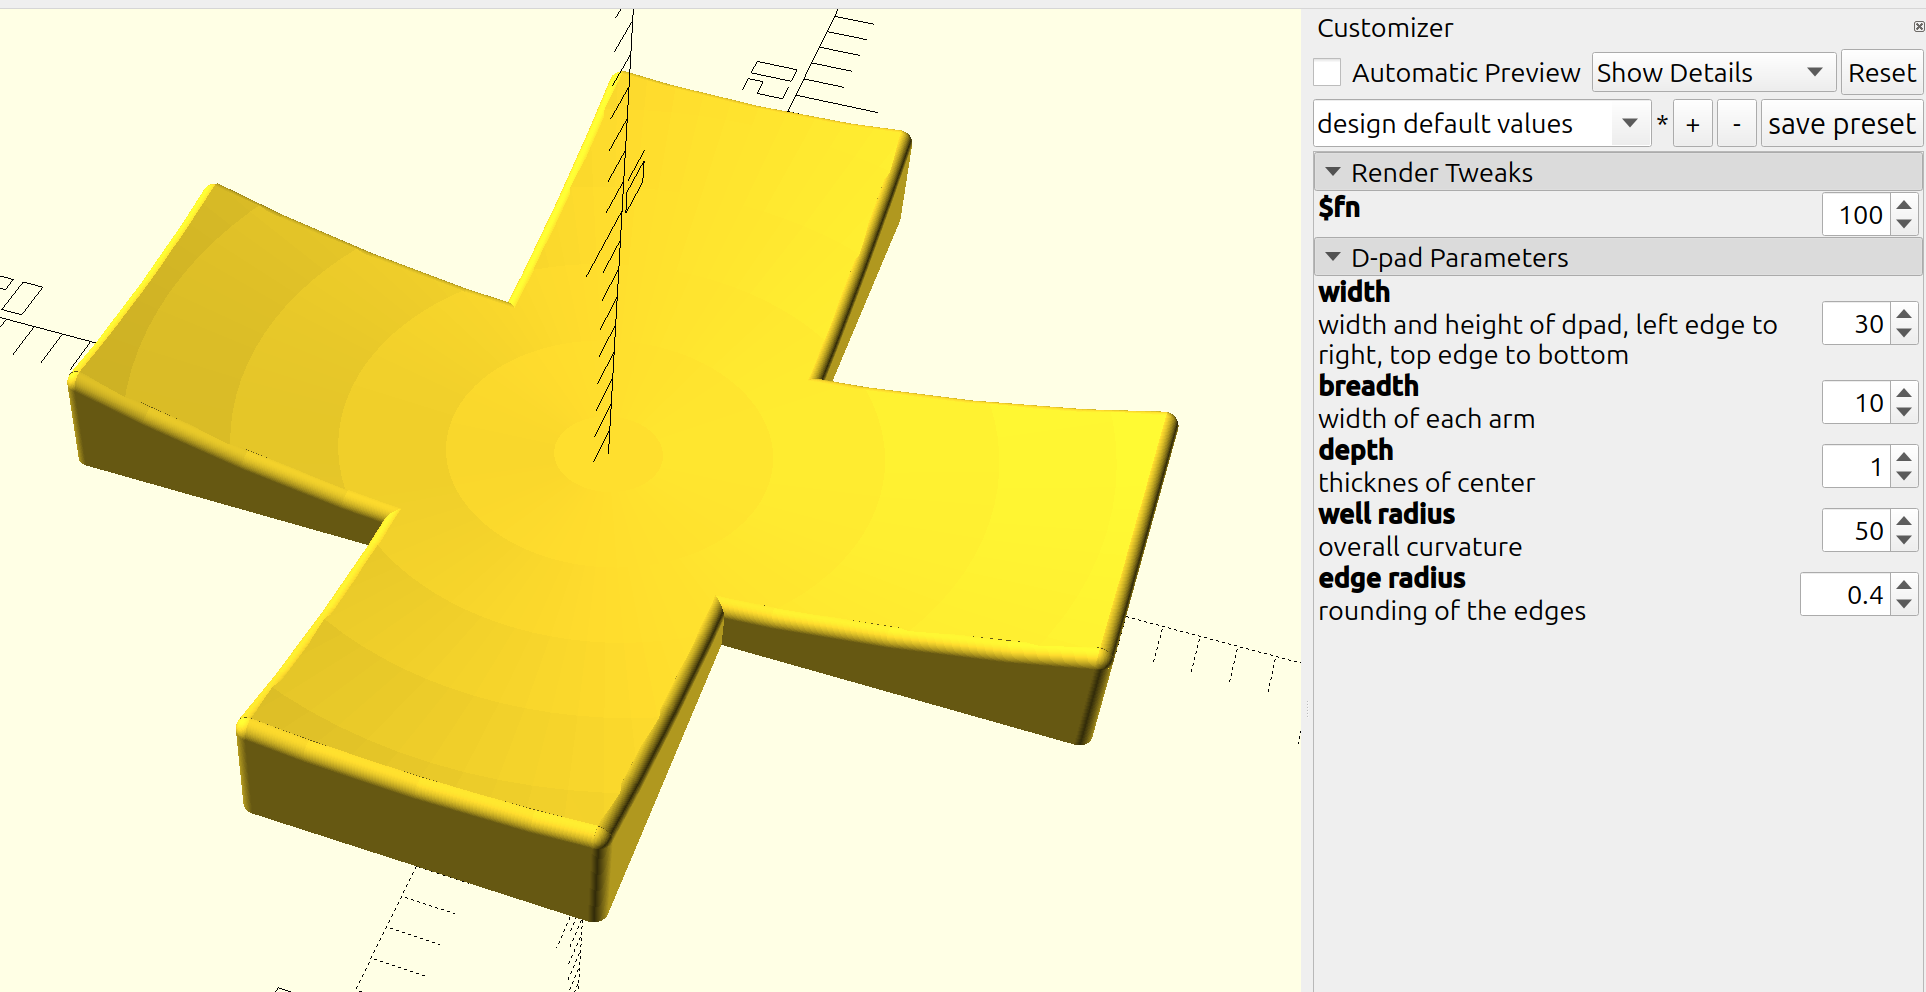
Task: Enable the Automatic Preview checkbox
Action: tap(1327, 73)
